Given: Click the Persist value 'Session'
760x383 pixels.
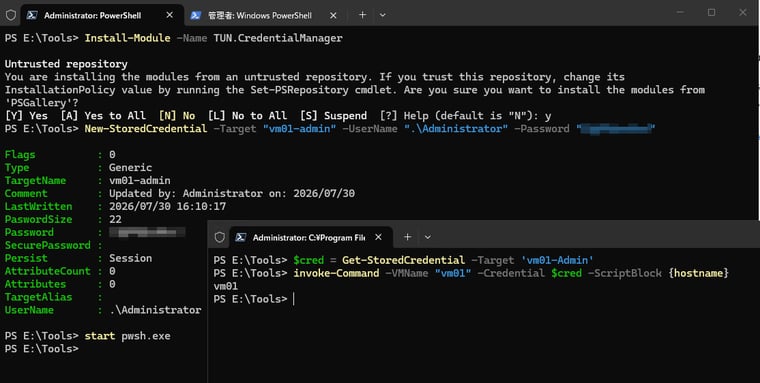Looking at the screenshot, I should point(130,258).
